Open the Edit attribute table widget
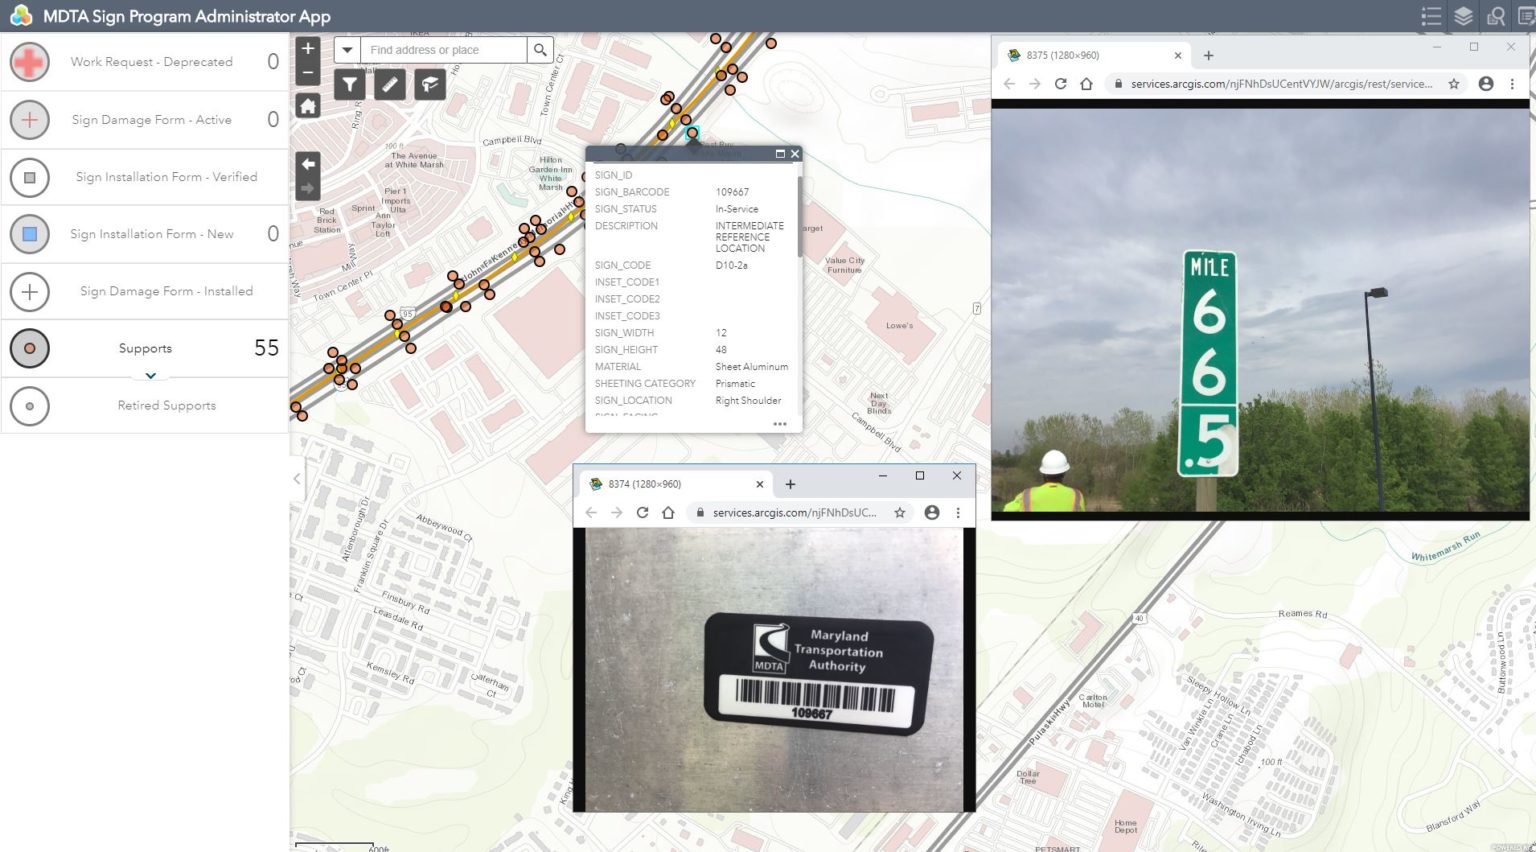 (1524, 16)
